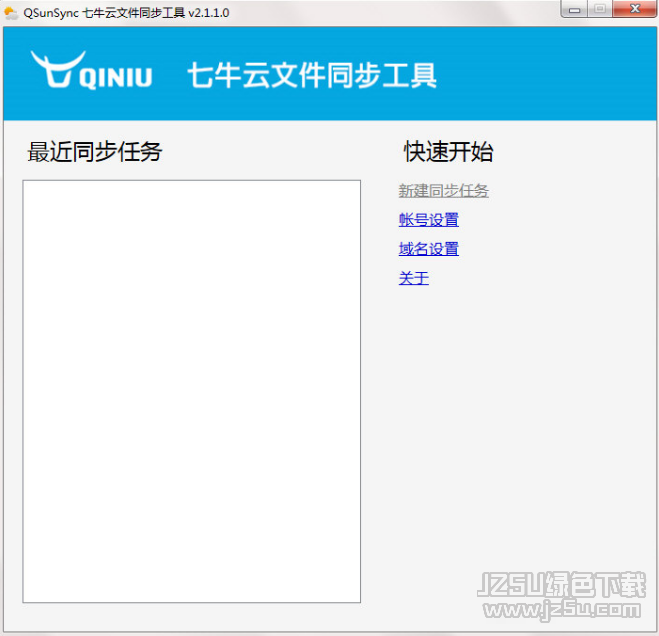Click the 七牛云文件同步工具 banner title
This screenshot has height=636, width=659.
(312, 76)
